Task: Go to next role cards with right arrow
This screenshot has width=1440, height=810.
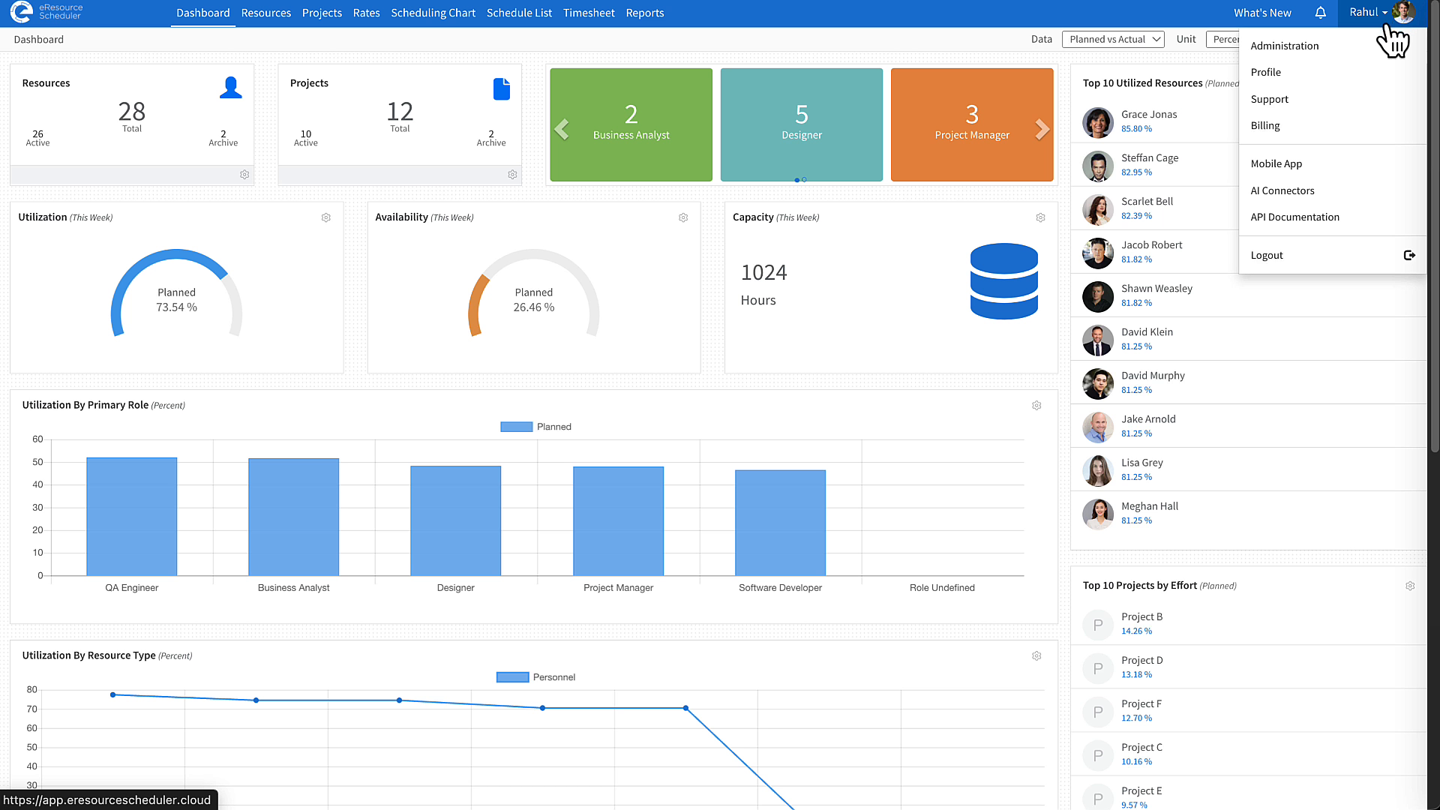Action: (1042, 129)
